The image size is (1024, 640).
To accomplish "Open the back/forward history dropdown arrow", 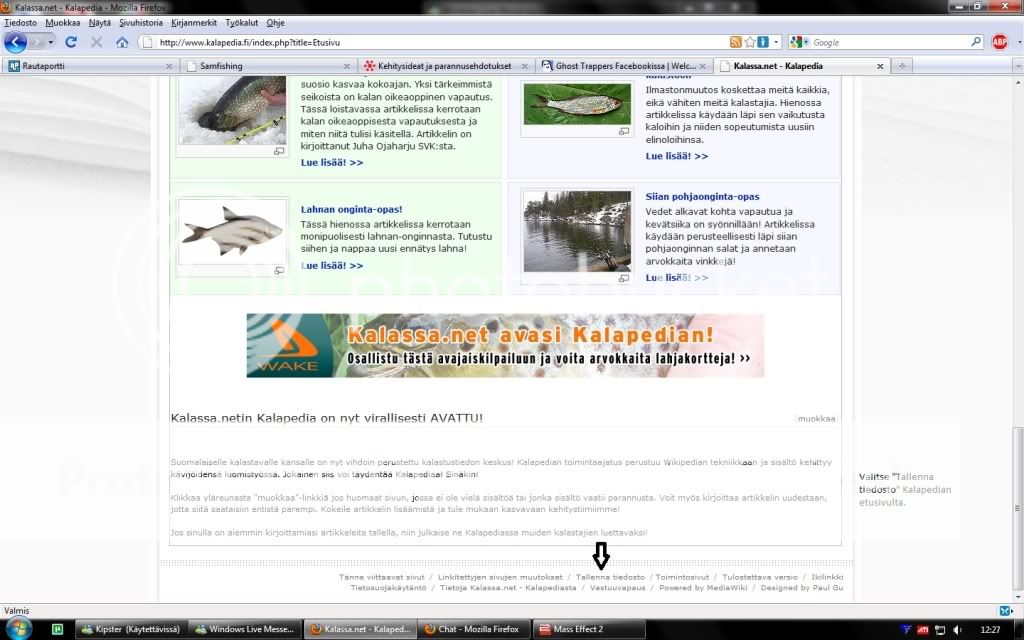I will [51, 42].
